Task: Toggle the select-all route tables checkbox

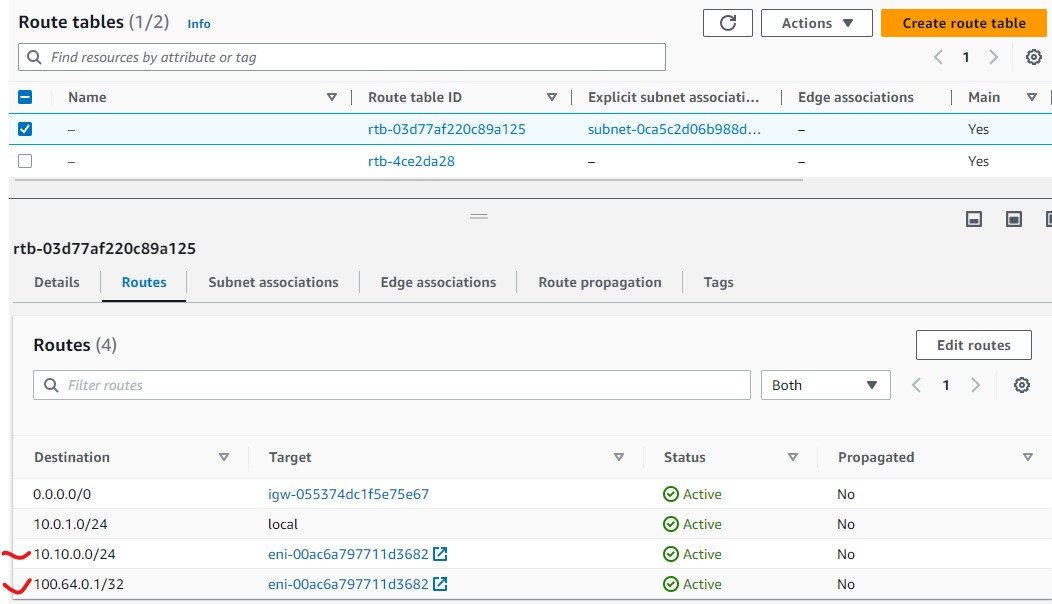Action: pyautogui.click(x=25, y=97)
